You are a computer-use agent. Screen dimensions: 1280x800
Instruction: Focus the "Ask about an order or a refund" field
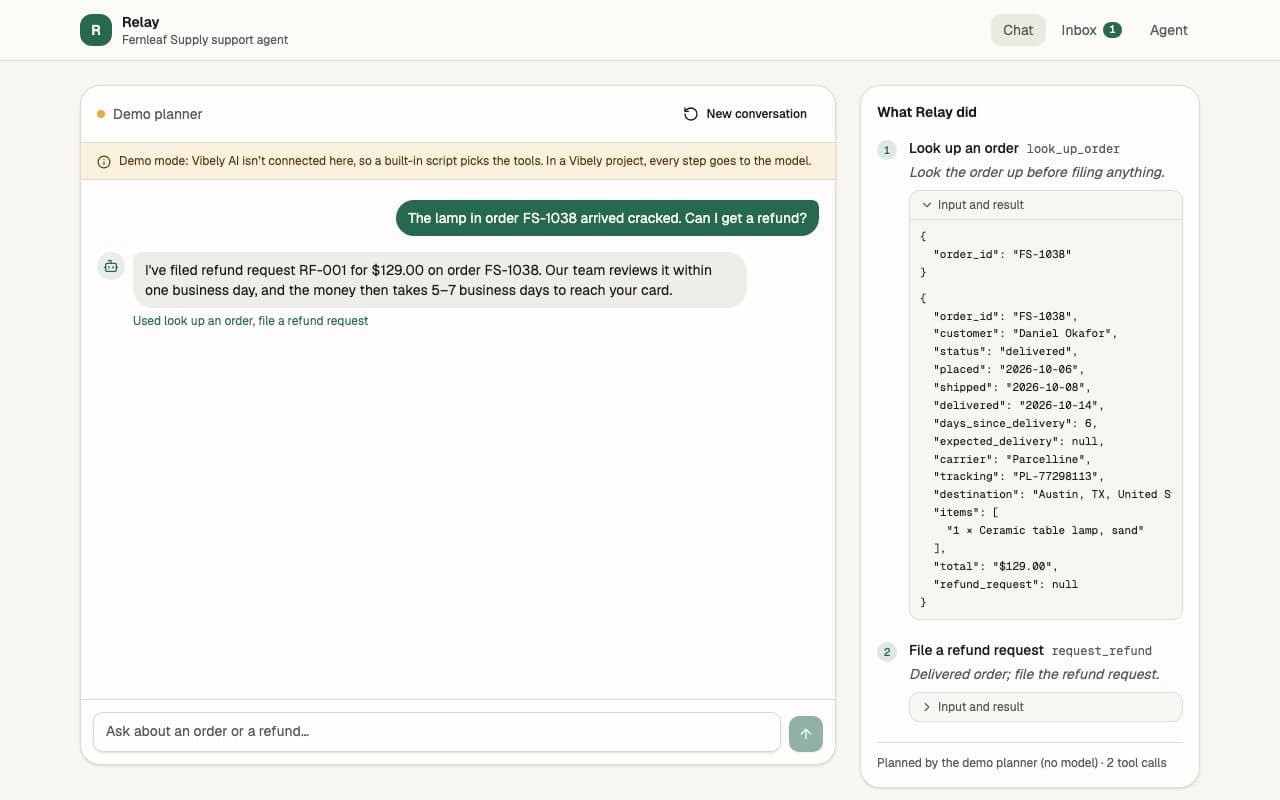436,732
